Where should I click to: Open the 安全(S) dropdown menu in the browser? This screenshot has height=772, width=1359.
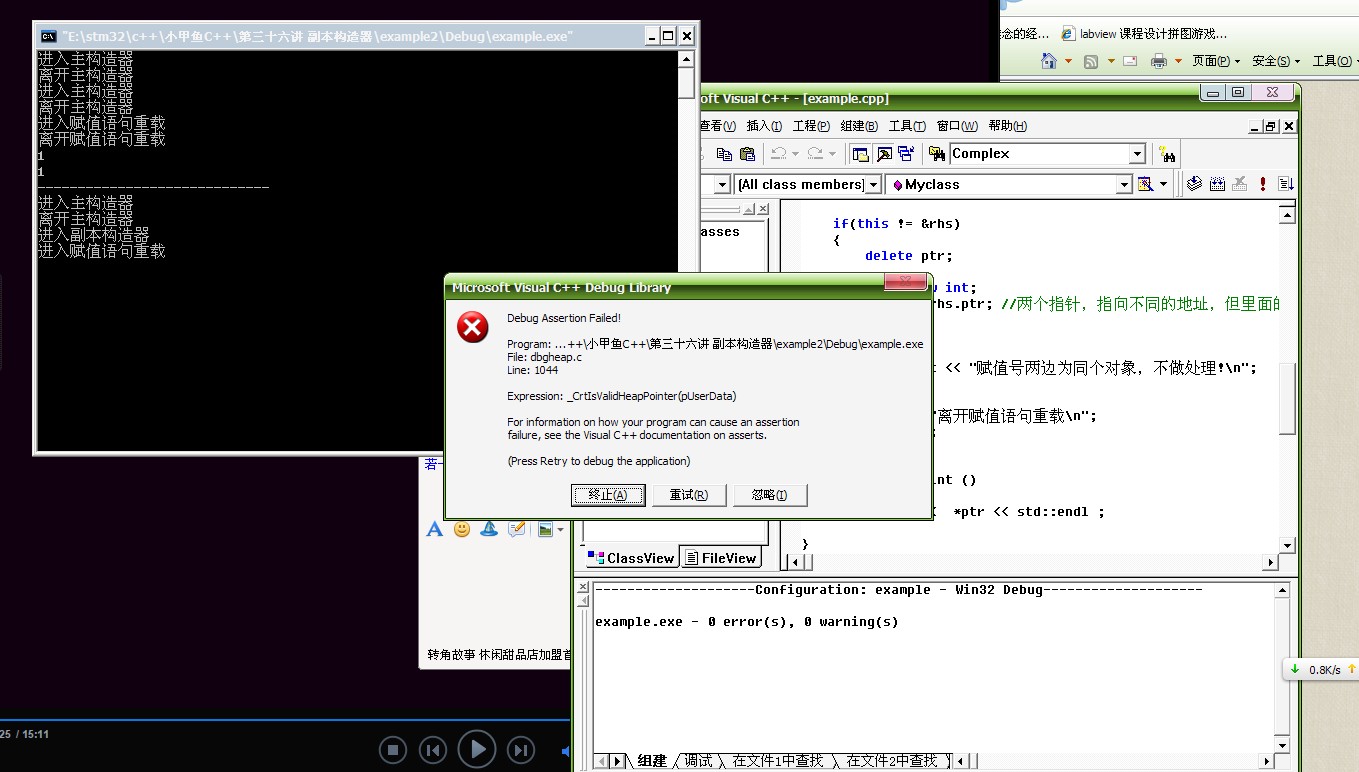tap(1276, 61)
